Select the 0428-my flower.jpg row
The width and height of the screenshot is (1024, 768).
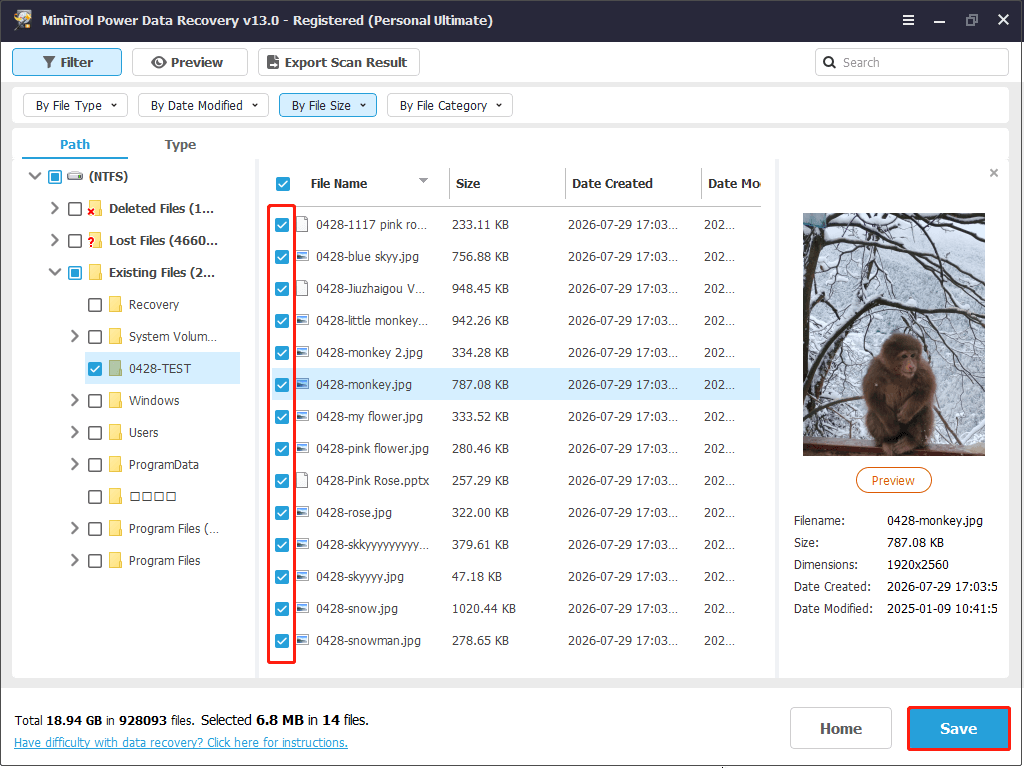515,416
